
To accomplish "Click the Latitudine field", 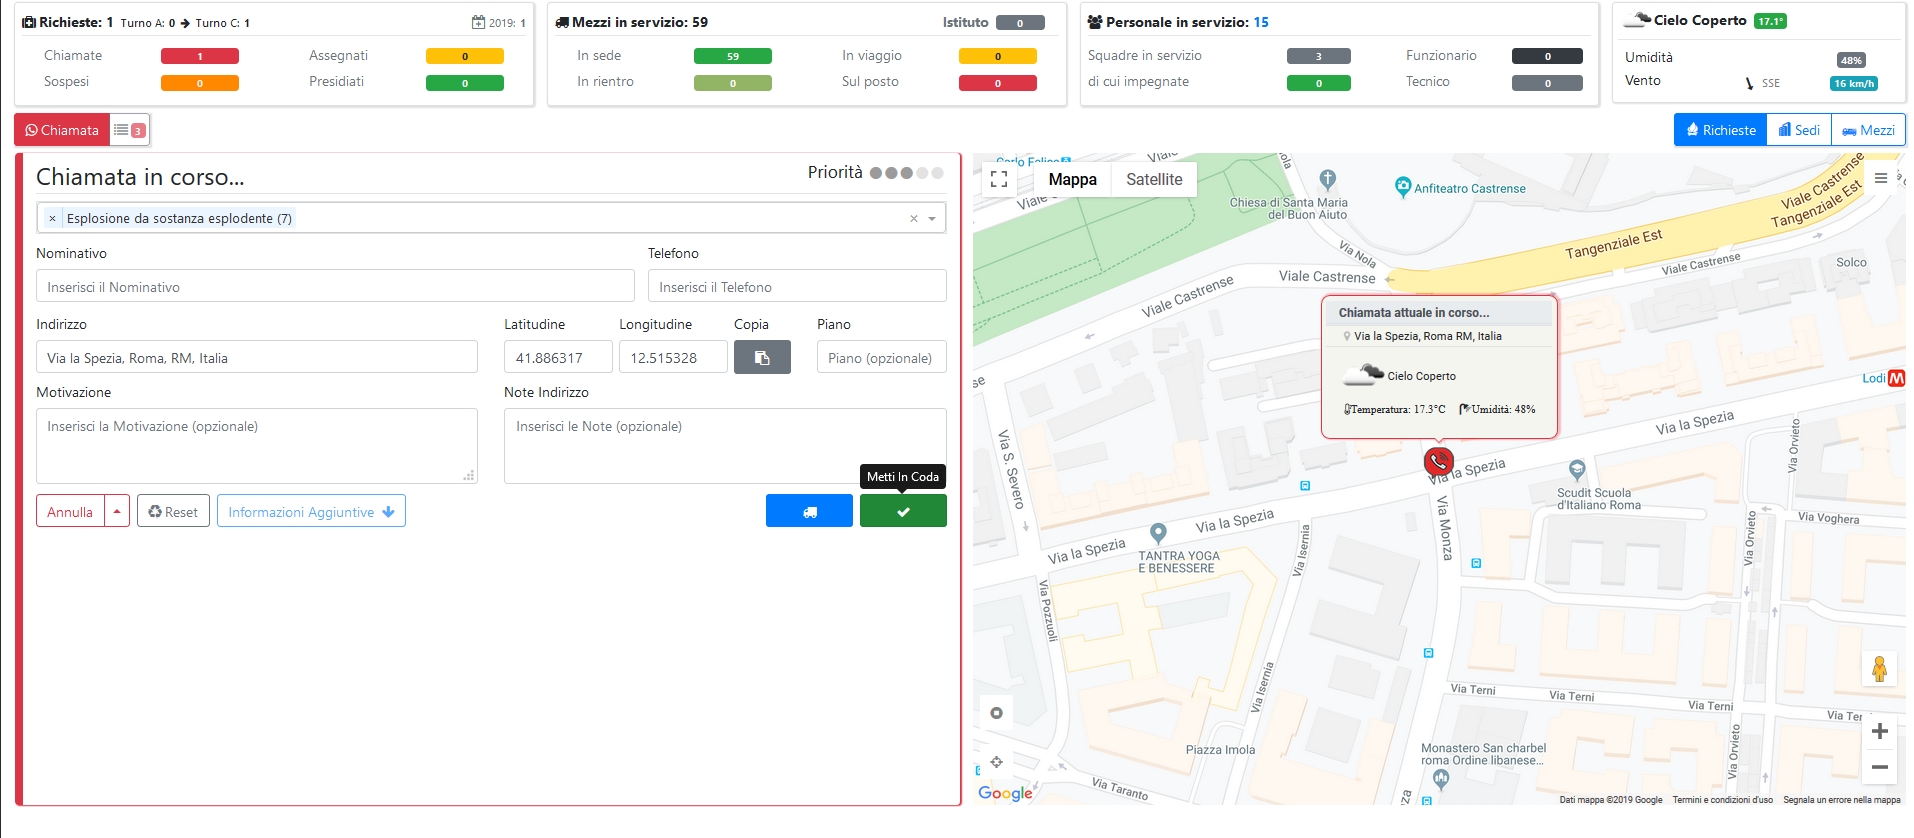I will tap(558, 357).
